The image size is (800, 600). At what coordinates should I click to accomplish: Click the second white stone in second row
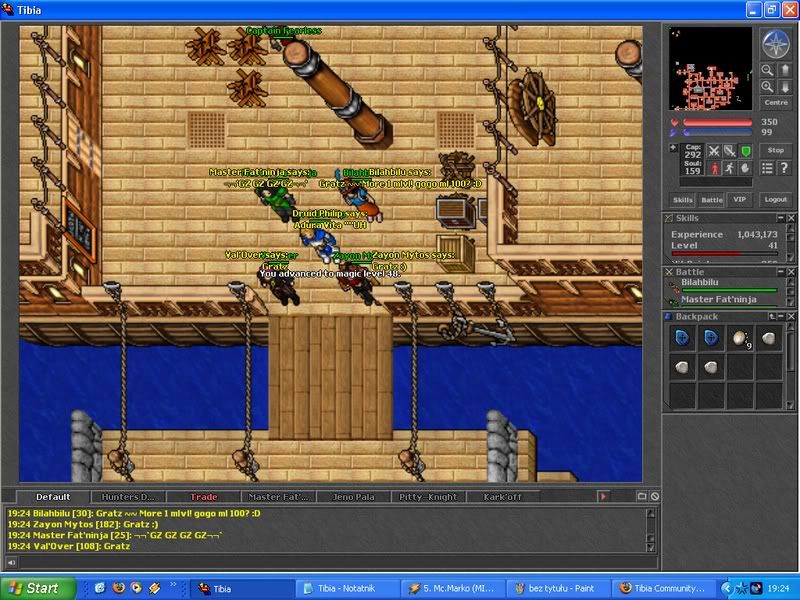[711, 367]
